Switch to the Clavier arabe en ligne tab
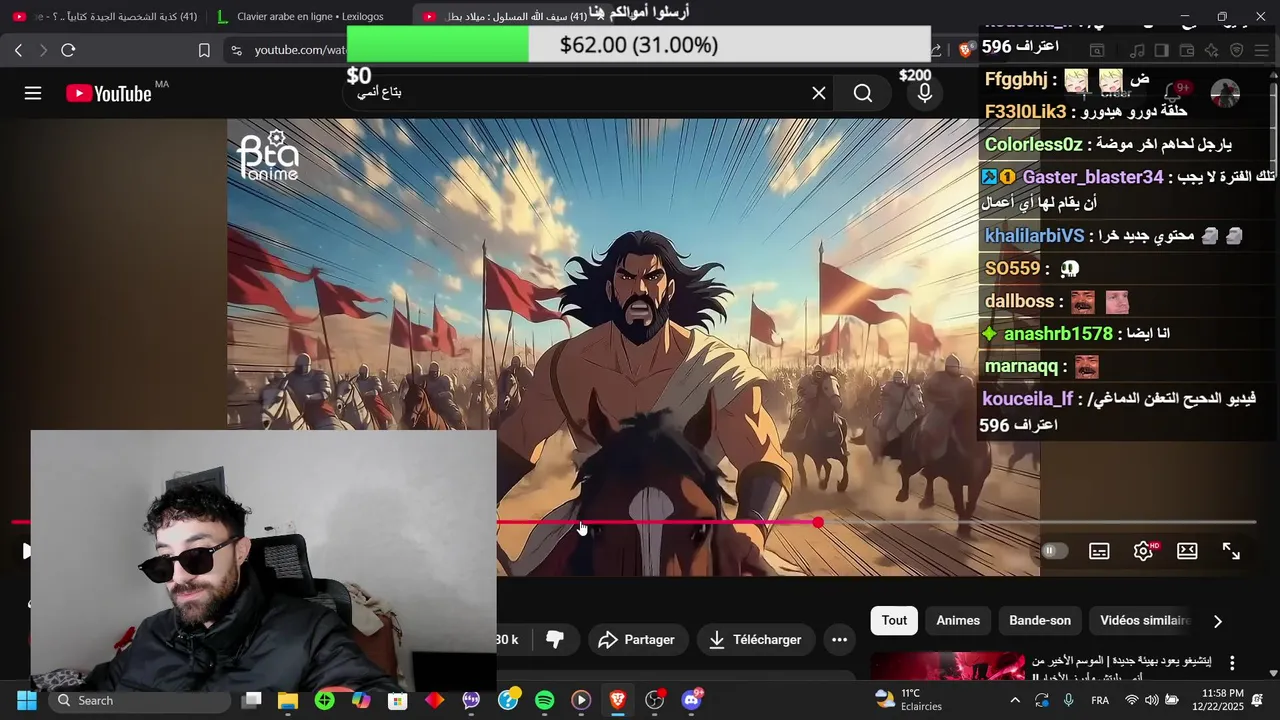 (x=310, y=16)
